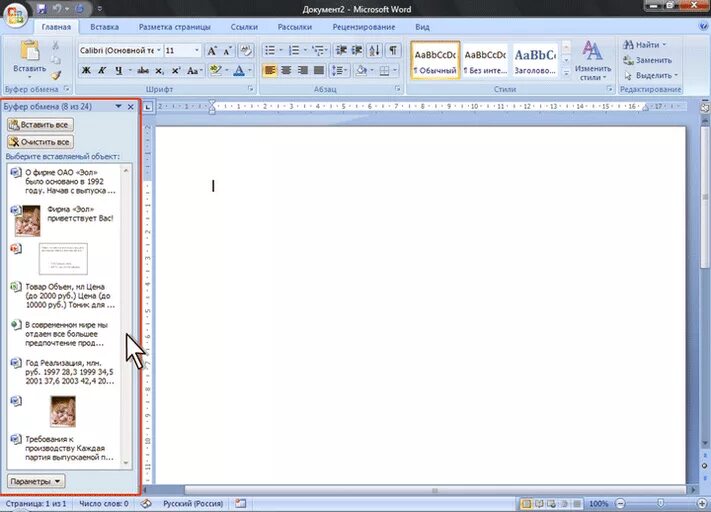Screen dimensions: 711x512
Task: Switch to Web Layout view icon
Action: (x=551, y=503)
